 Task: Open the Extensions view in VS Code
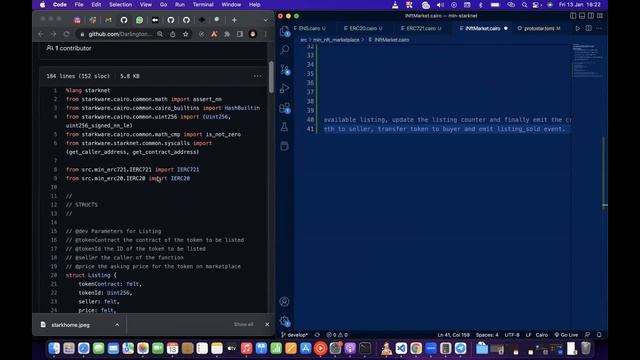point(284,108)
